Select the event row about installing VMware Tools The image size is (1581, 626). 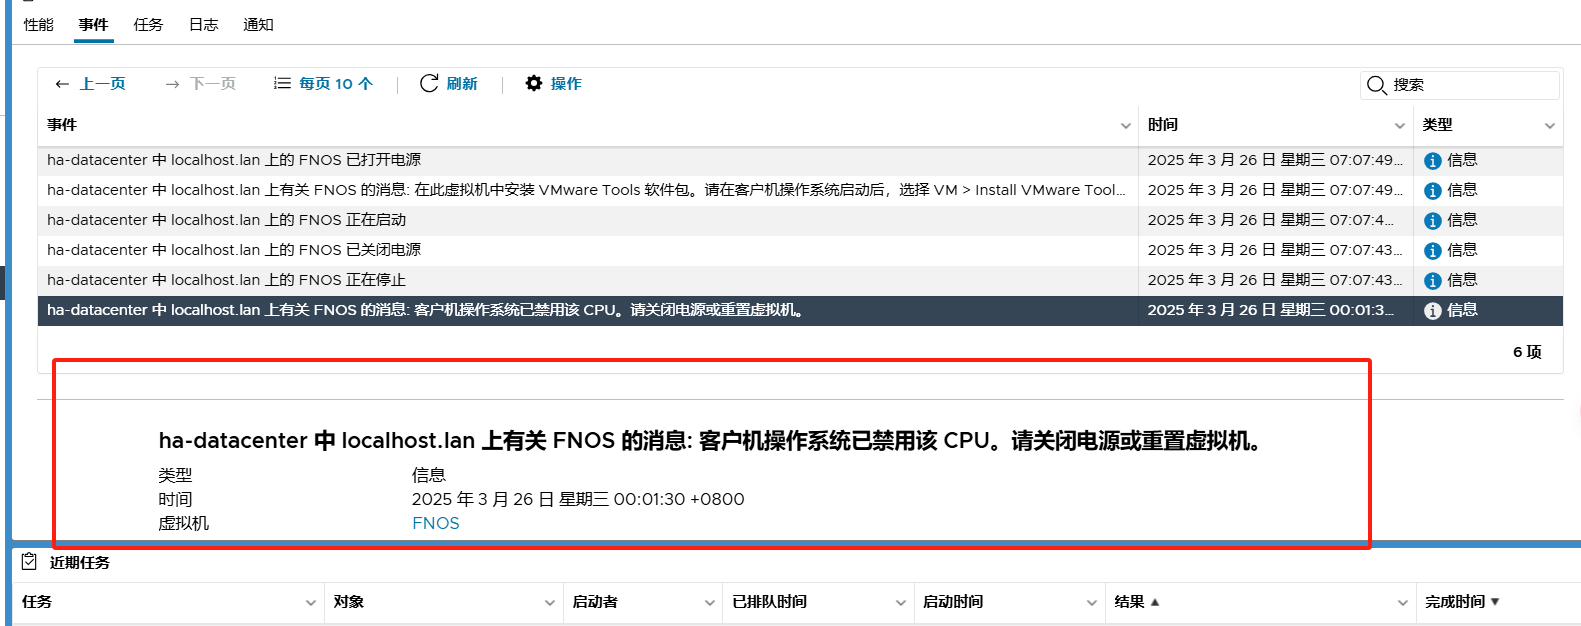click(x=800, y=190)
